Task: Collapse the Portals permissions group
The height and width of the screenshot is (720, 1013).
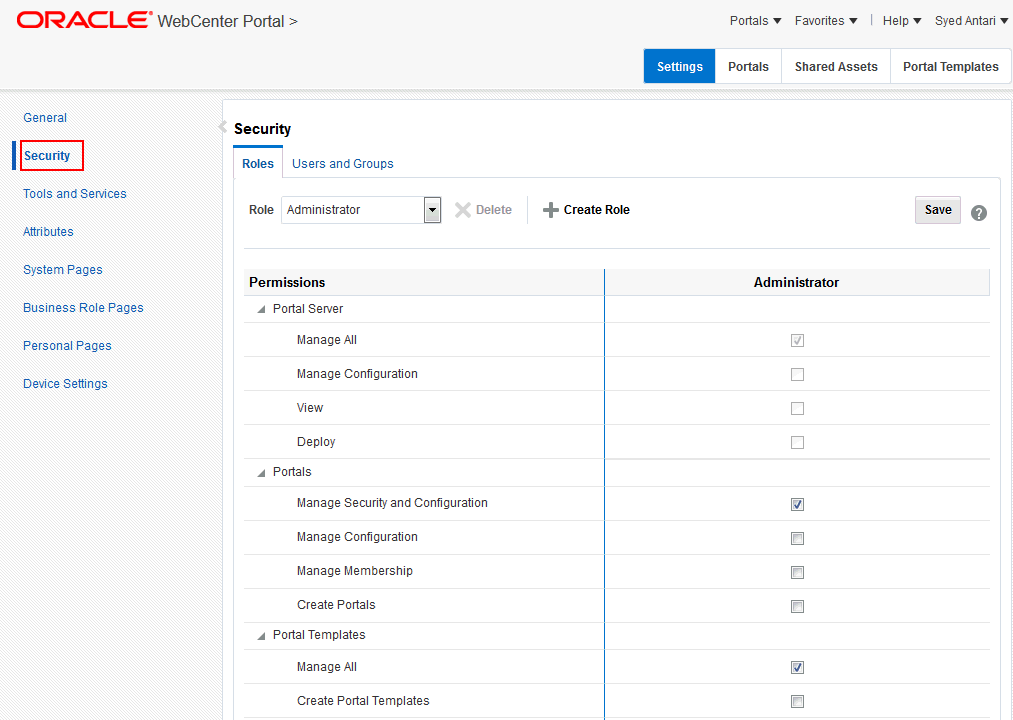Action: point(262,472)
